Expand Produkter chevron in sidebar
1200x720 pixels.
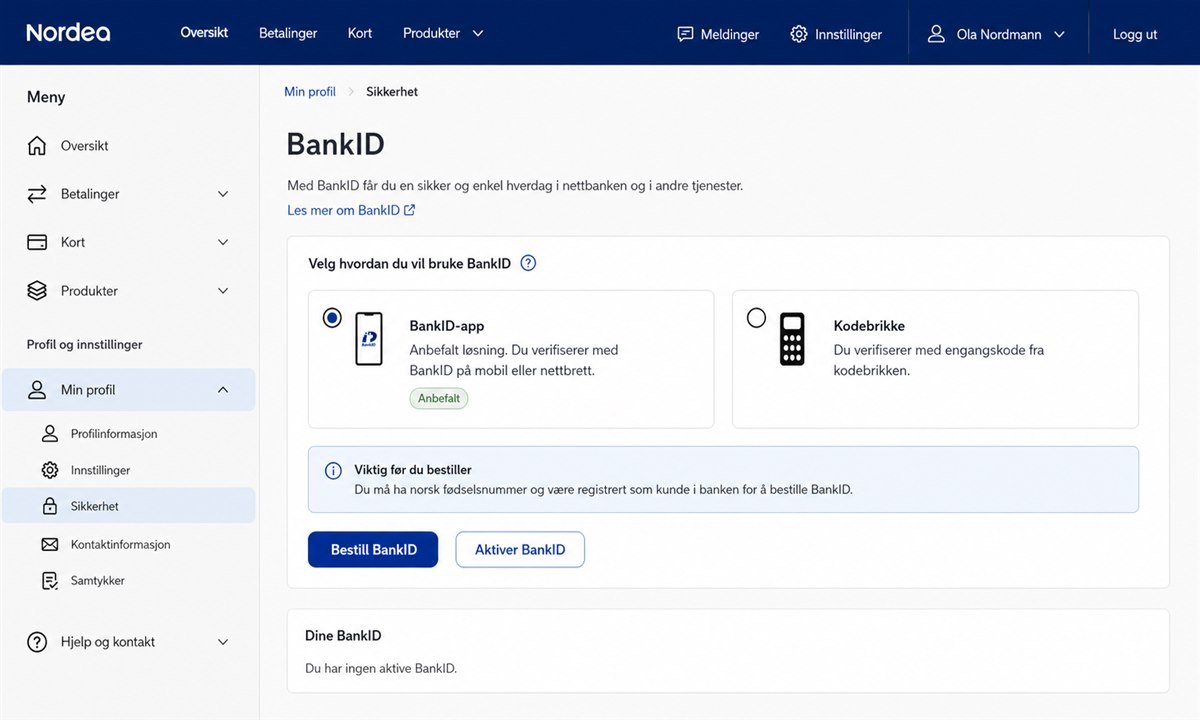(223, 291)
